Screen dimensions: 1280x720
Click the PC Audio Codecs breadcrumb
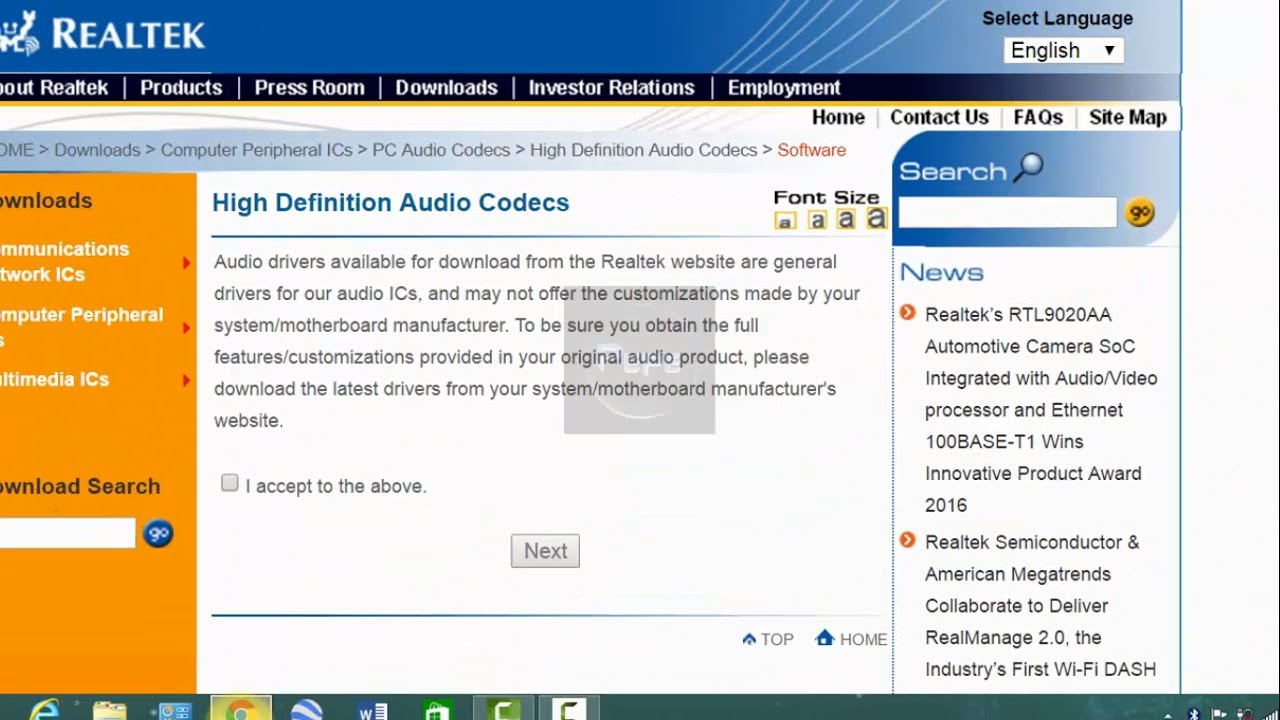tap(441, 150)
